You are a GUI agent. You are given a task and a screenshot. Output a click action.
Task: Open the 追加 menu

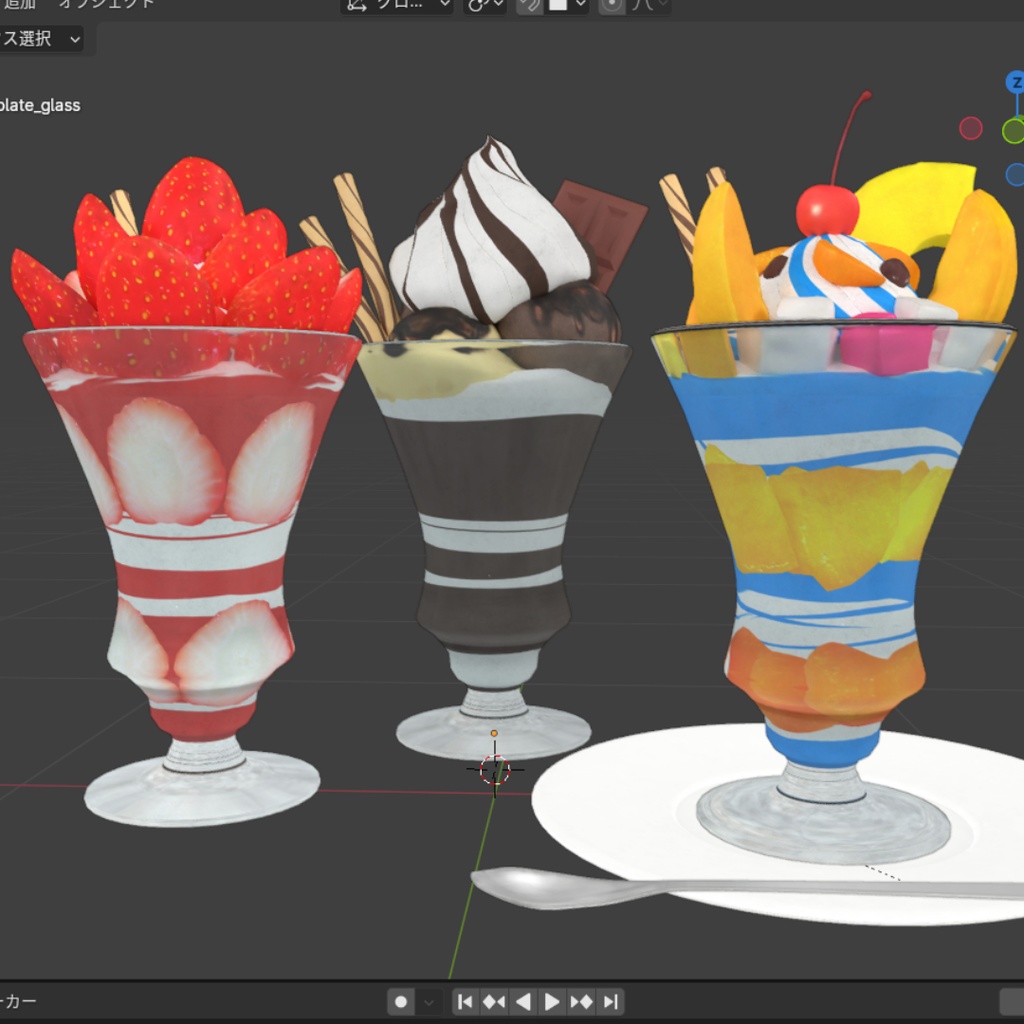tap(20, 4)
